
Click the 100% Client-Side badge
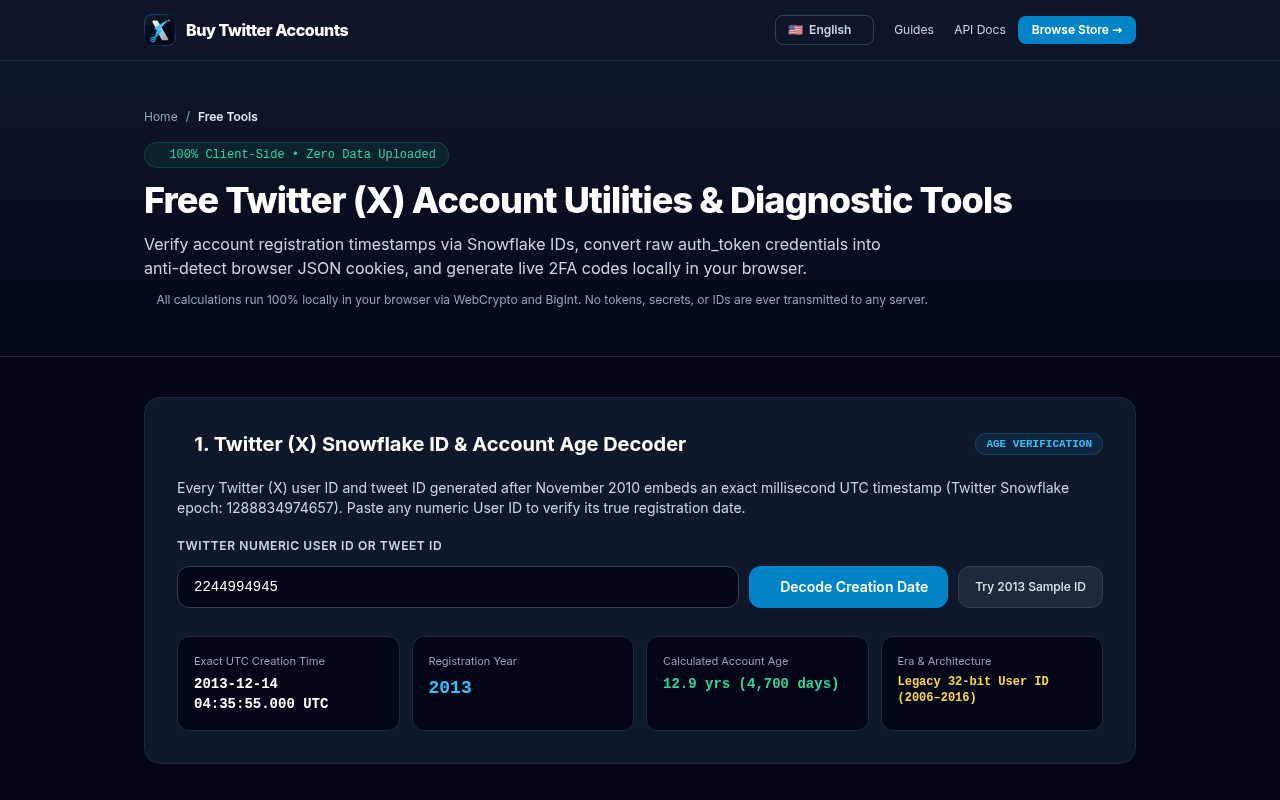click(x=296, y=155)
